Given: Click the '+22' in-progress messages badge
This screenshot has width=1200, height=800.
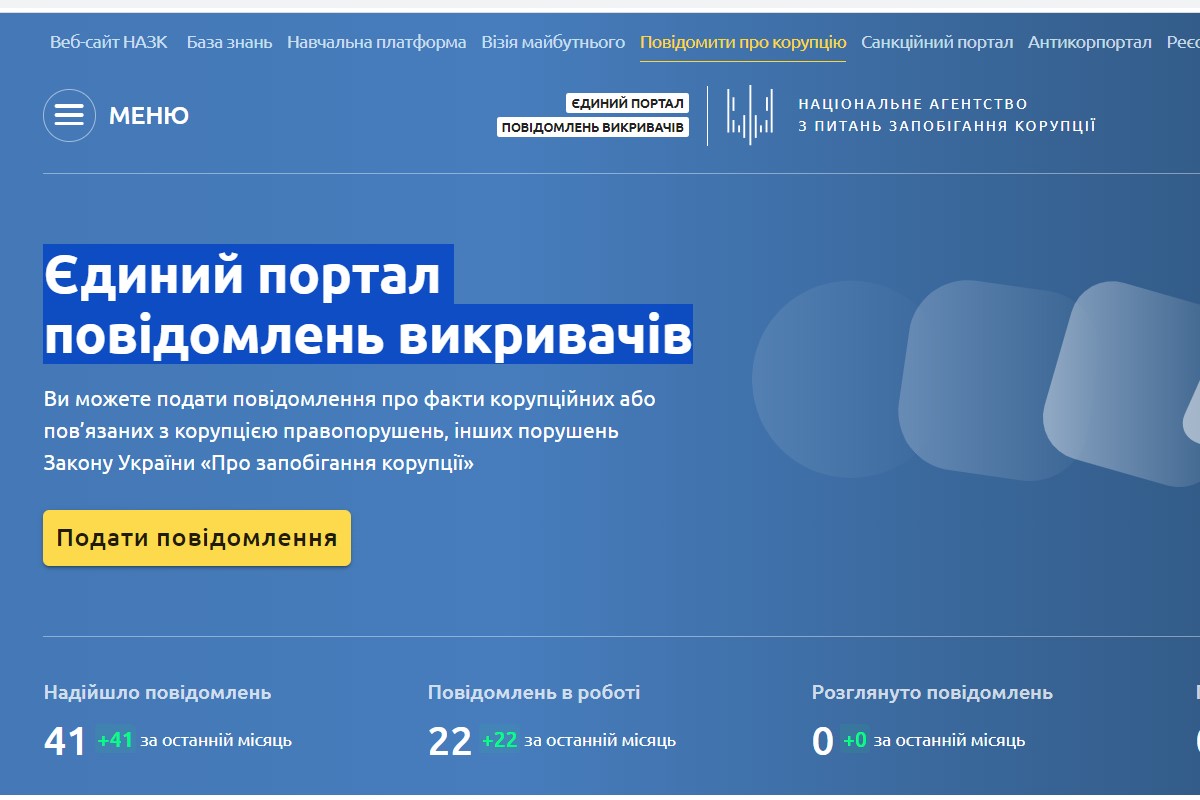Looking at the screenshot, I should tap(499, 741).
